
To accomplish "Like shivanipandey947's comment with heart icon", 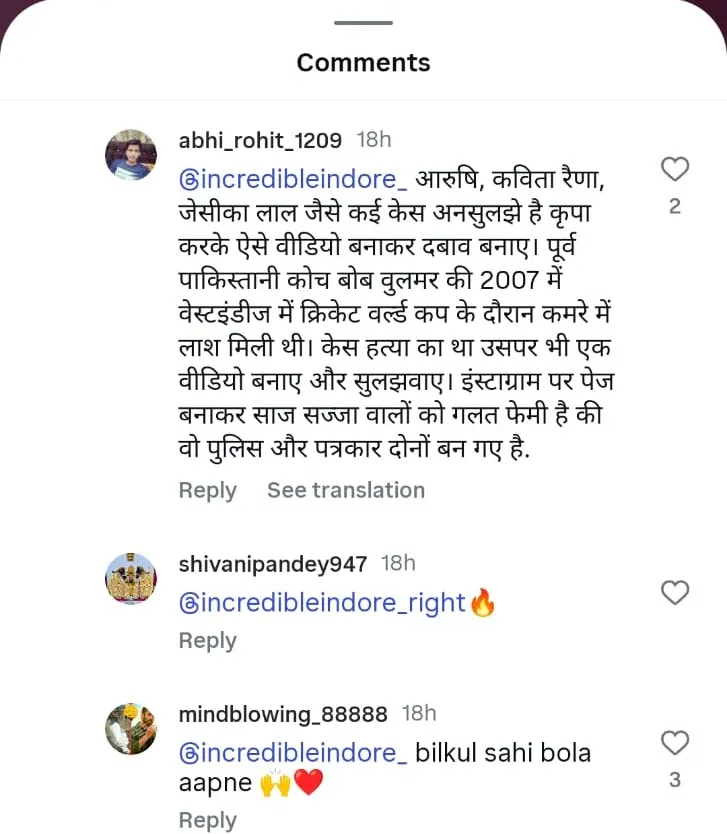I will (x=676, y=593).
